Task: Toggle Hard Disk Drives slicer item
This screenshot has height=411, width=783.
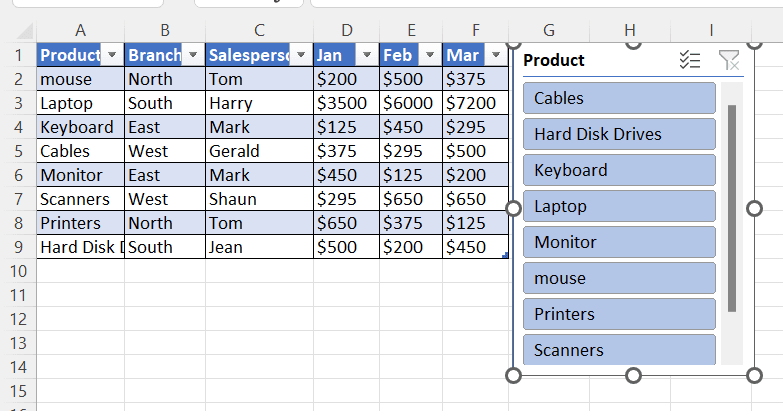Action: (619, 134)
